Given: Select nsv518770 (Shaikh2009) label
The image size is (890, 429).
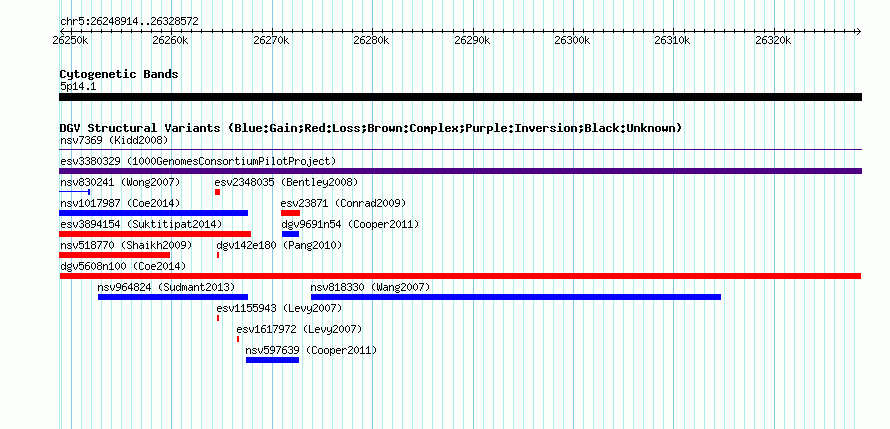Looking at the screenshot, I should coord(126,245).
